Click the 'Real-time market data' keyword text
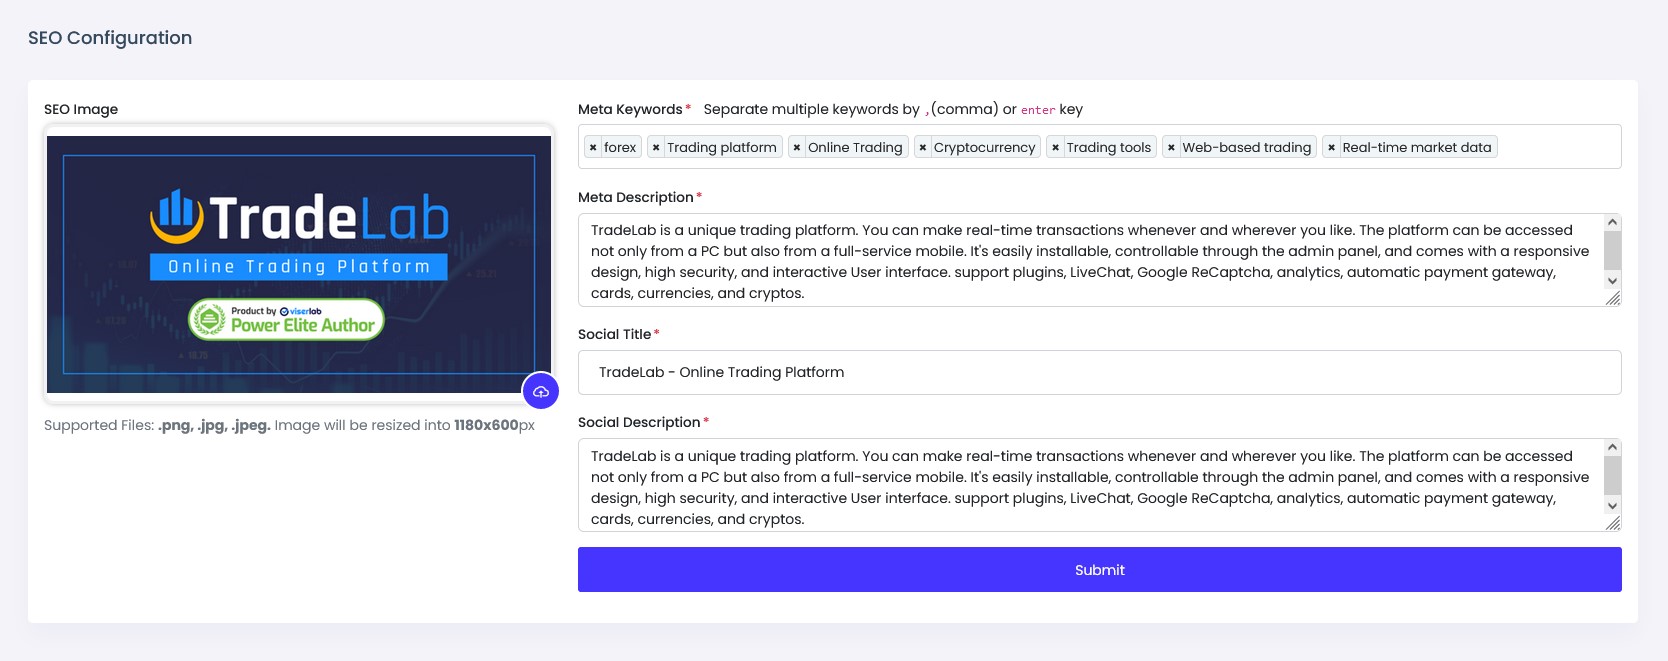Image resolution: width=1668 pixels, height=661 pixels. (x=1416, y=147)
